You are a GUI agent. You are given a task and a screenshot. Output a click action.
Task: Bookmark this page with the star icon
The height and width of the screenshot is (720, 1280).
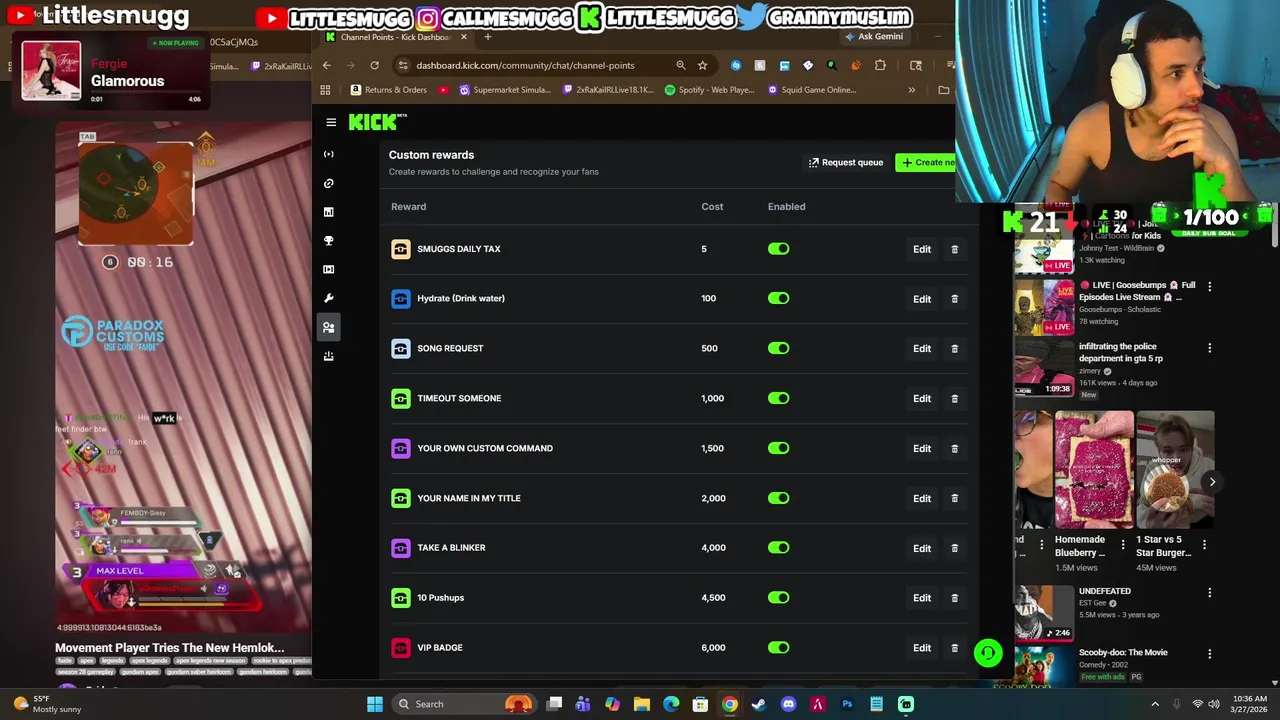coord(702,65)
